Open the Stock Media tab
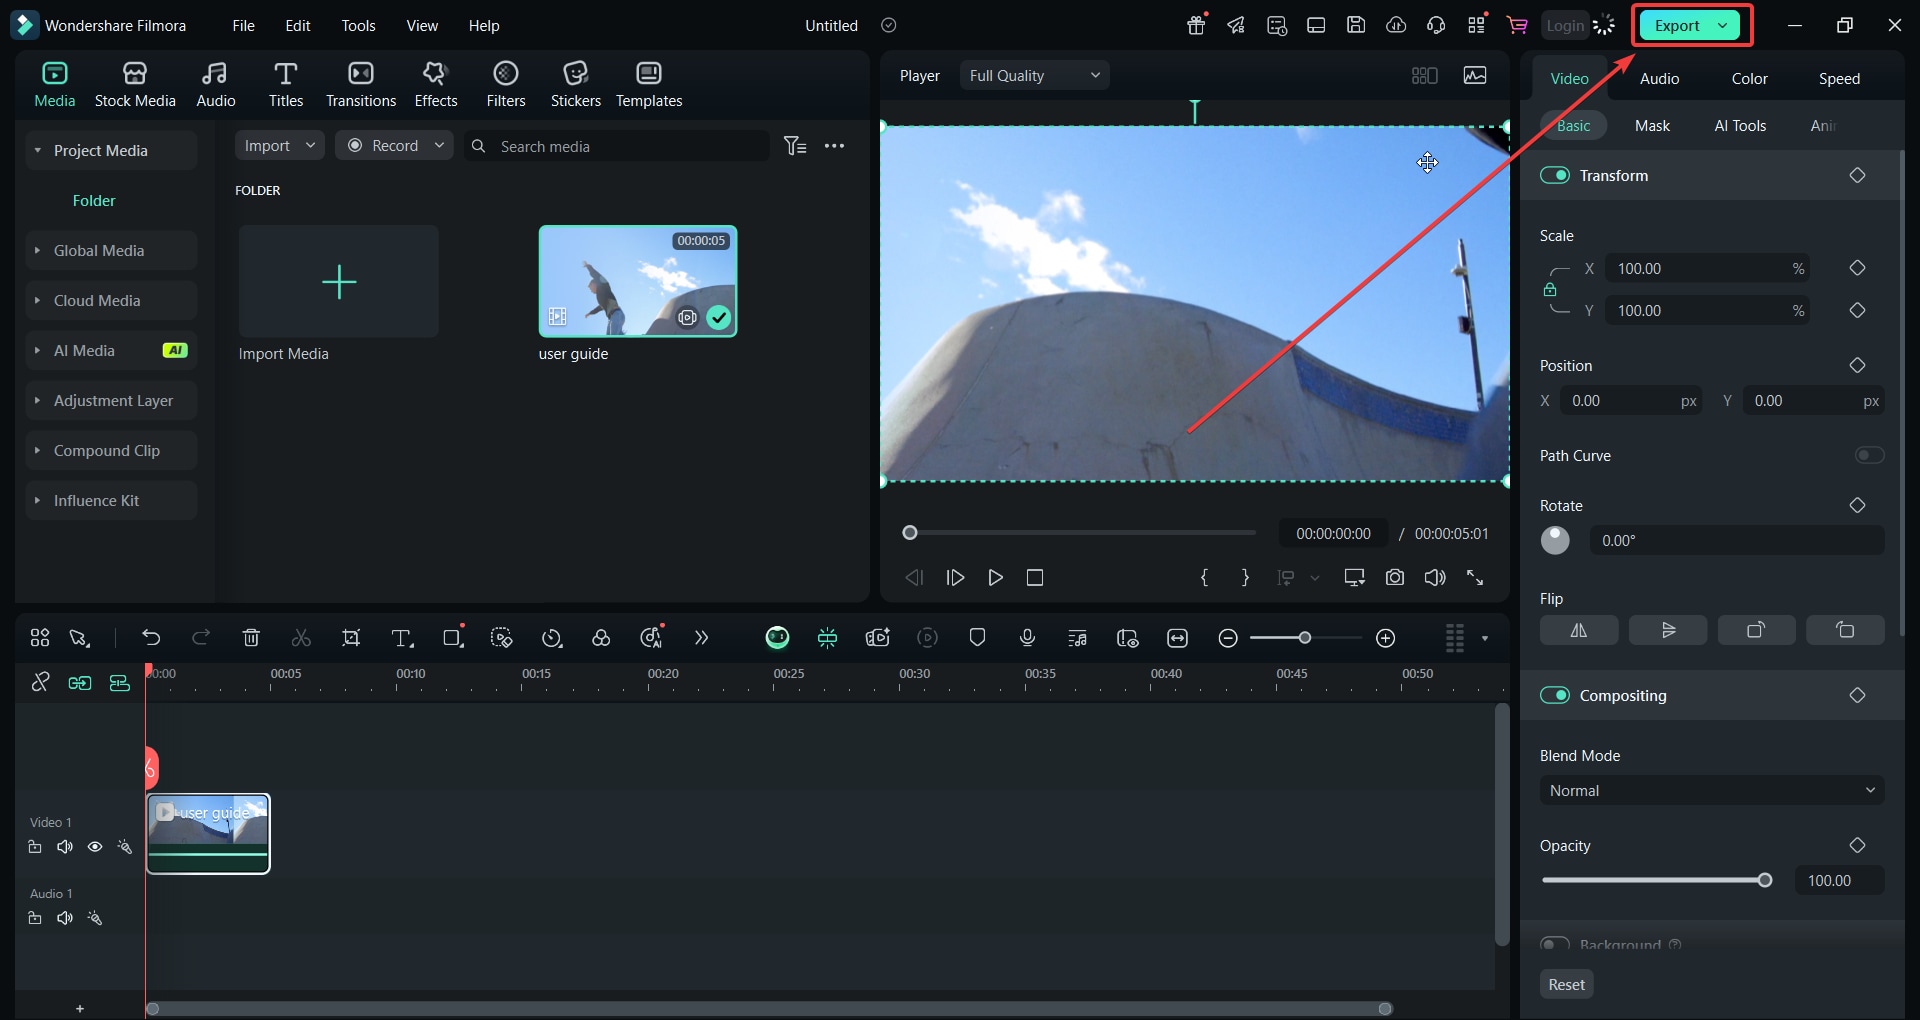The image size is (1920, 1020). (135, 84)
